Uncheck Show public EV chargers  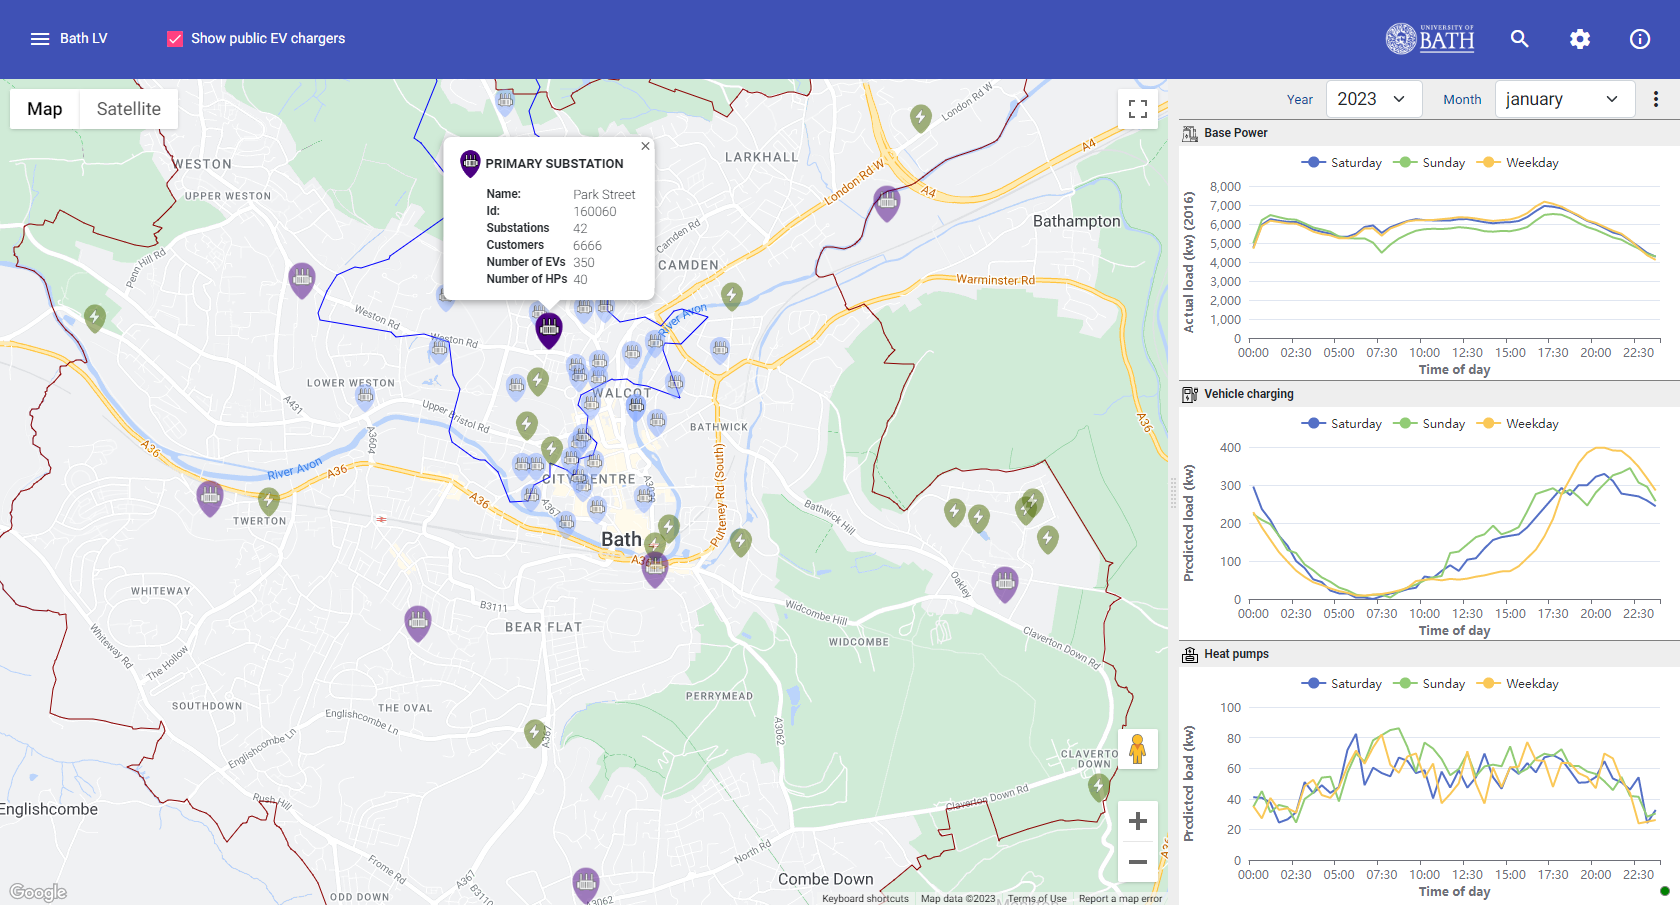point(175,39)
